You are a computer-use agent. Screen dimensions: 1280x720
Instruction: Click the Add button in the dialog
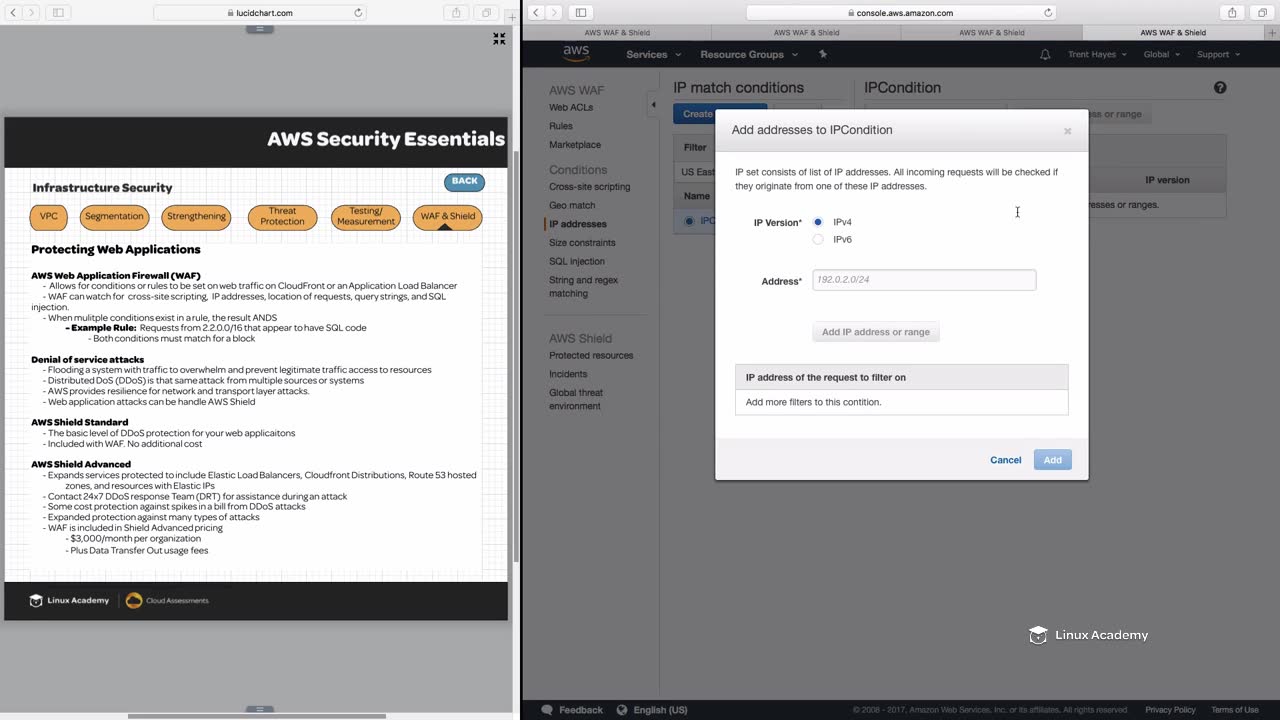click(1053, 460)
